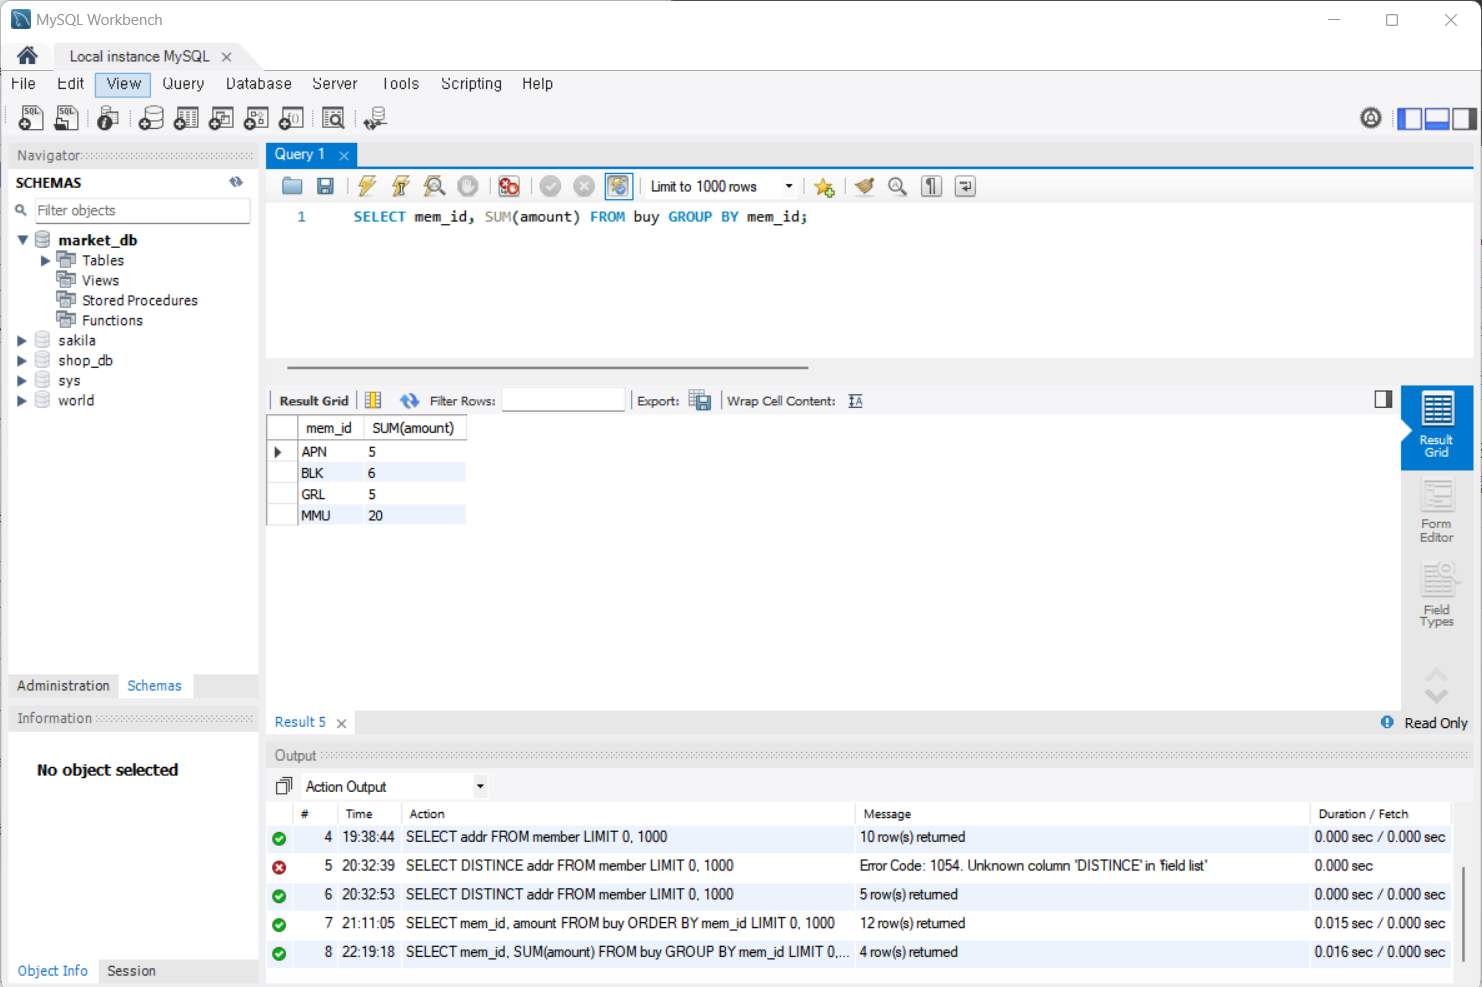
Task: Select the Stored Procedures tree item
Action: click(x=140, y=301)
